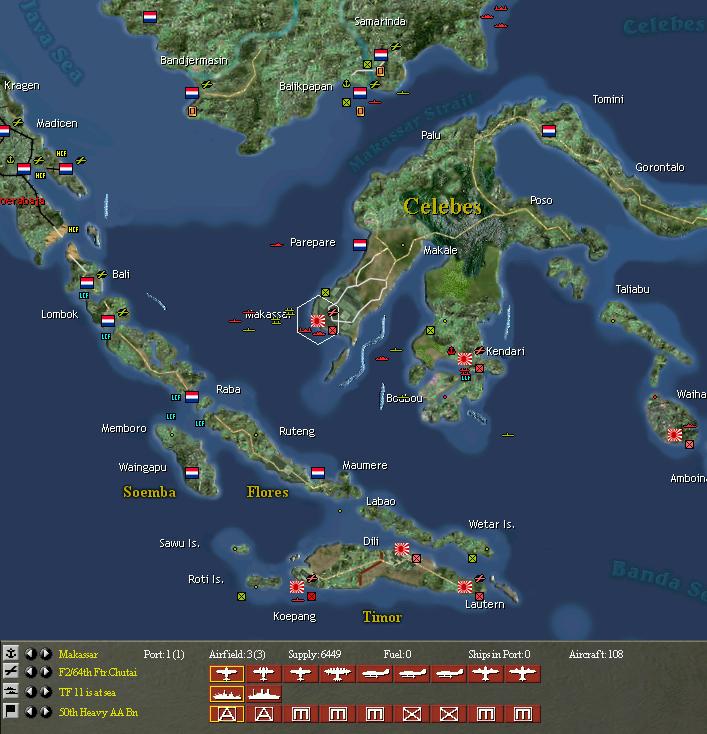Click the Japanese flag at Kendari
Viewport: 707px width, 734px height.
pos(464,359)
